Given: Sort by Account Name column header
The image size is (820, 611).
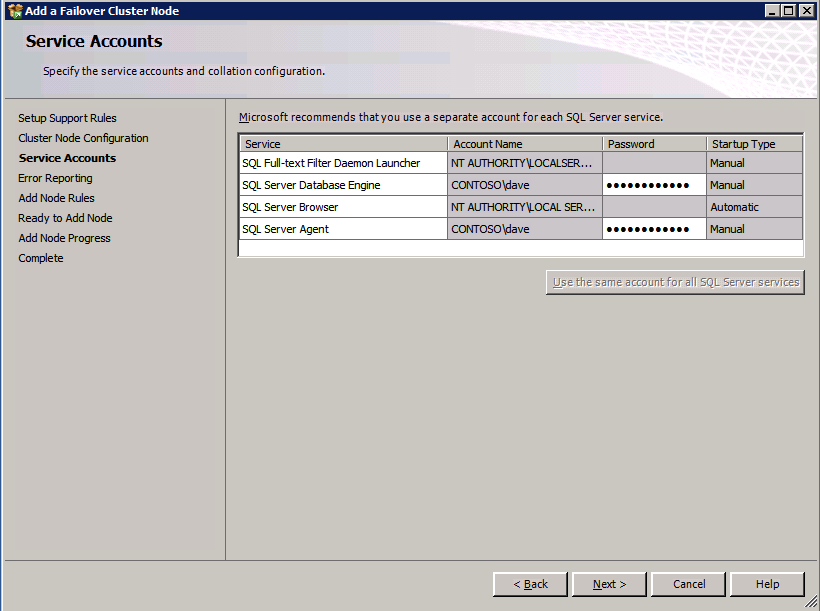Looking at the screenshot, I should 525,144.
